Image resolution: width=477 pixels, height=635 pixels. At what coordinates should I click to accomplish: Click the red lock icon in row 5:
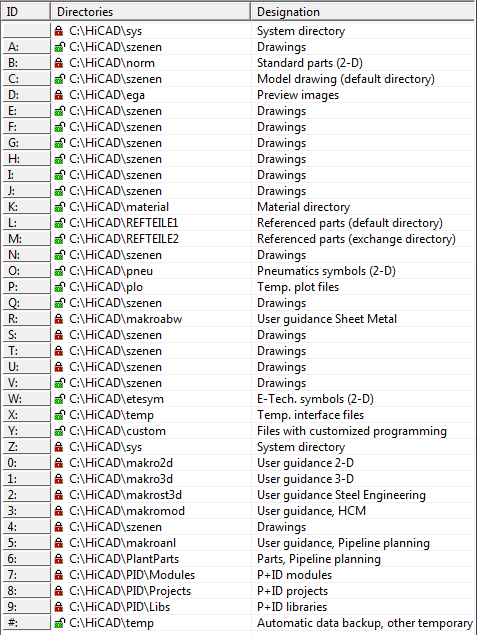click(x=59, y=543)
